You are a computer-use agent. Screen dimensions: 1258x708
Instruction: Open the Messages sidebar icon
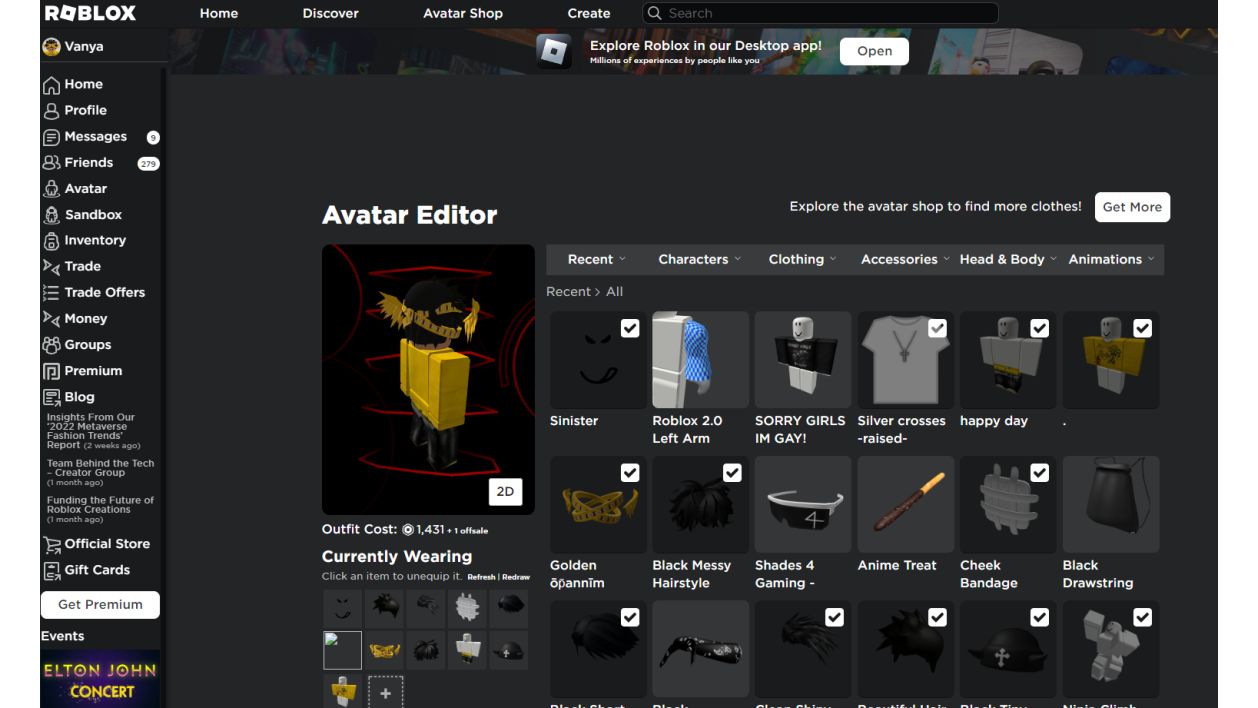(x=51, y=137)
